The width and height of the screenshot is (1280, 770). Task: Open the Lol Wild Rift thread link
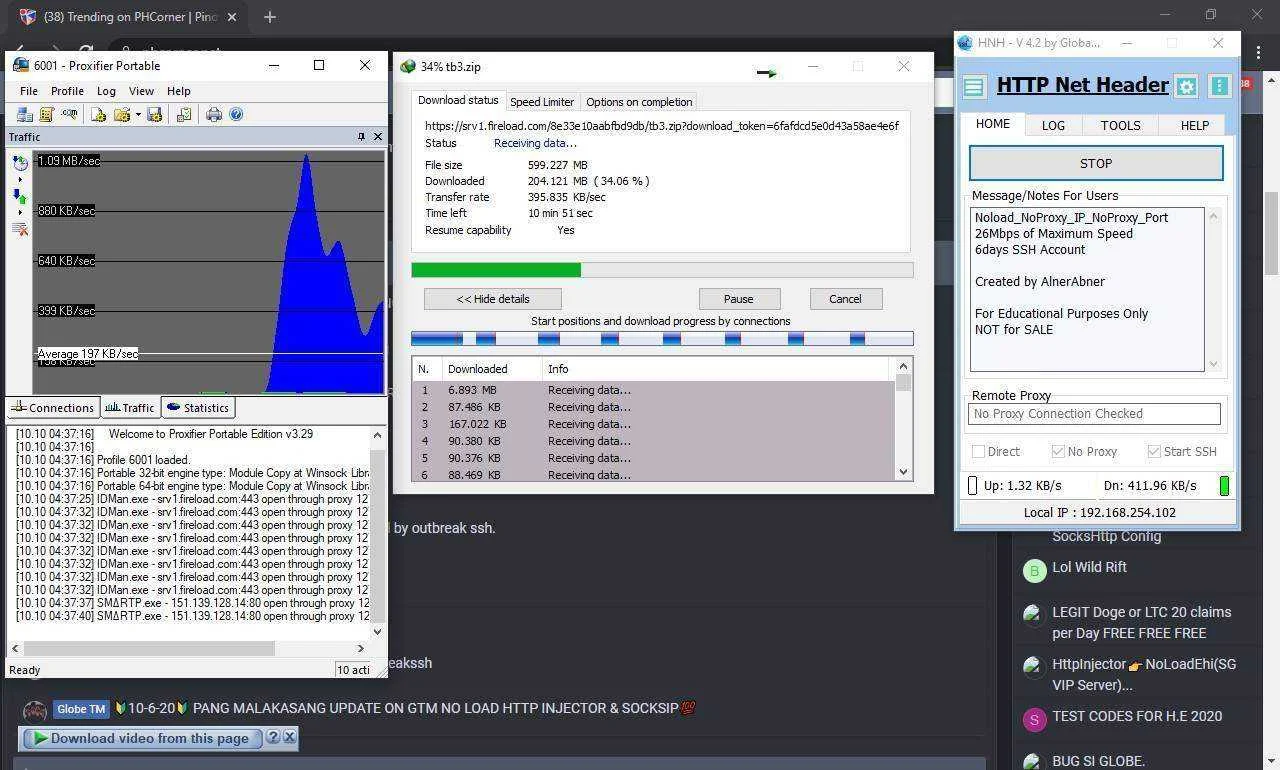[x=1089, y=567]
